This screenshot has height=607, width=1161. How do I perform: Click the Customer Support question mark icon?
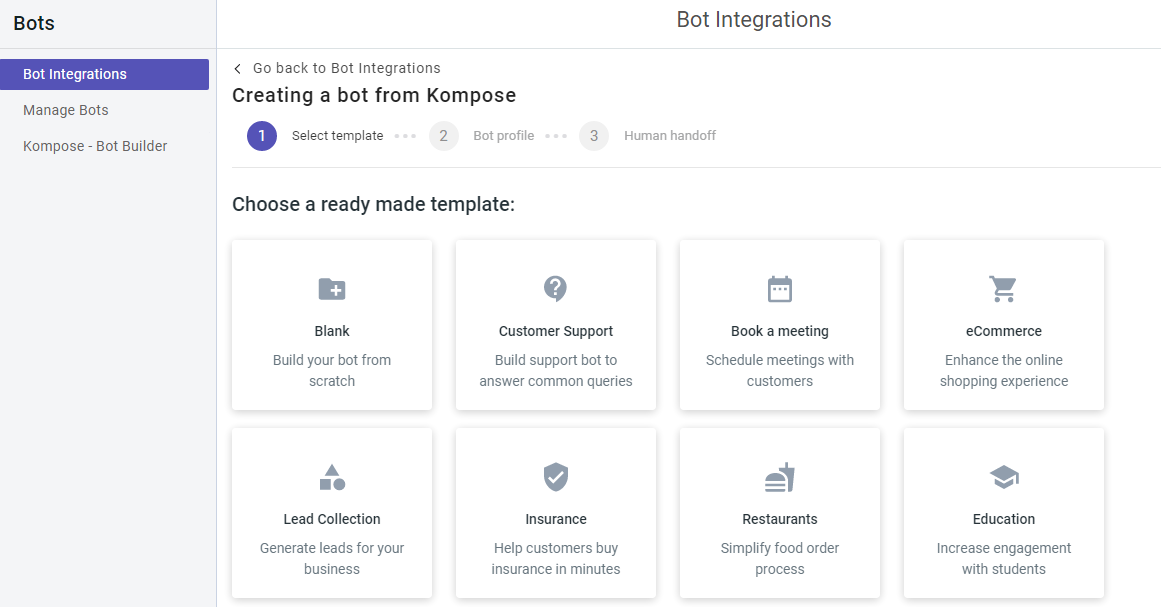click(x=556, y=289)
